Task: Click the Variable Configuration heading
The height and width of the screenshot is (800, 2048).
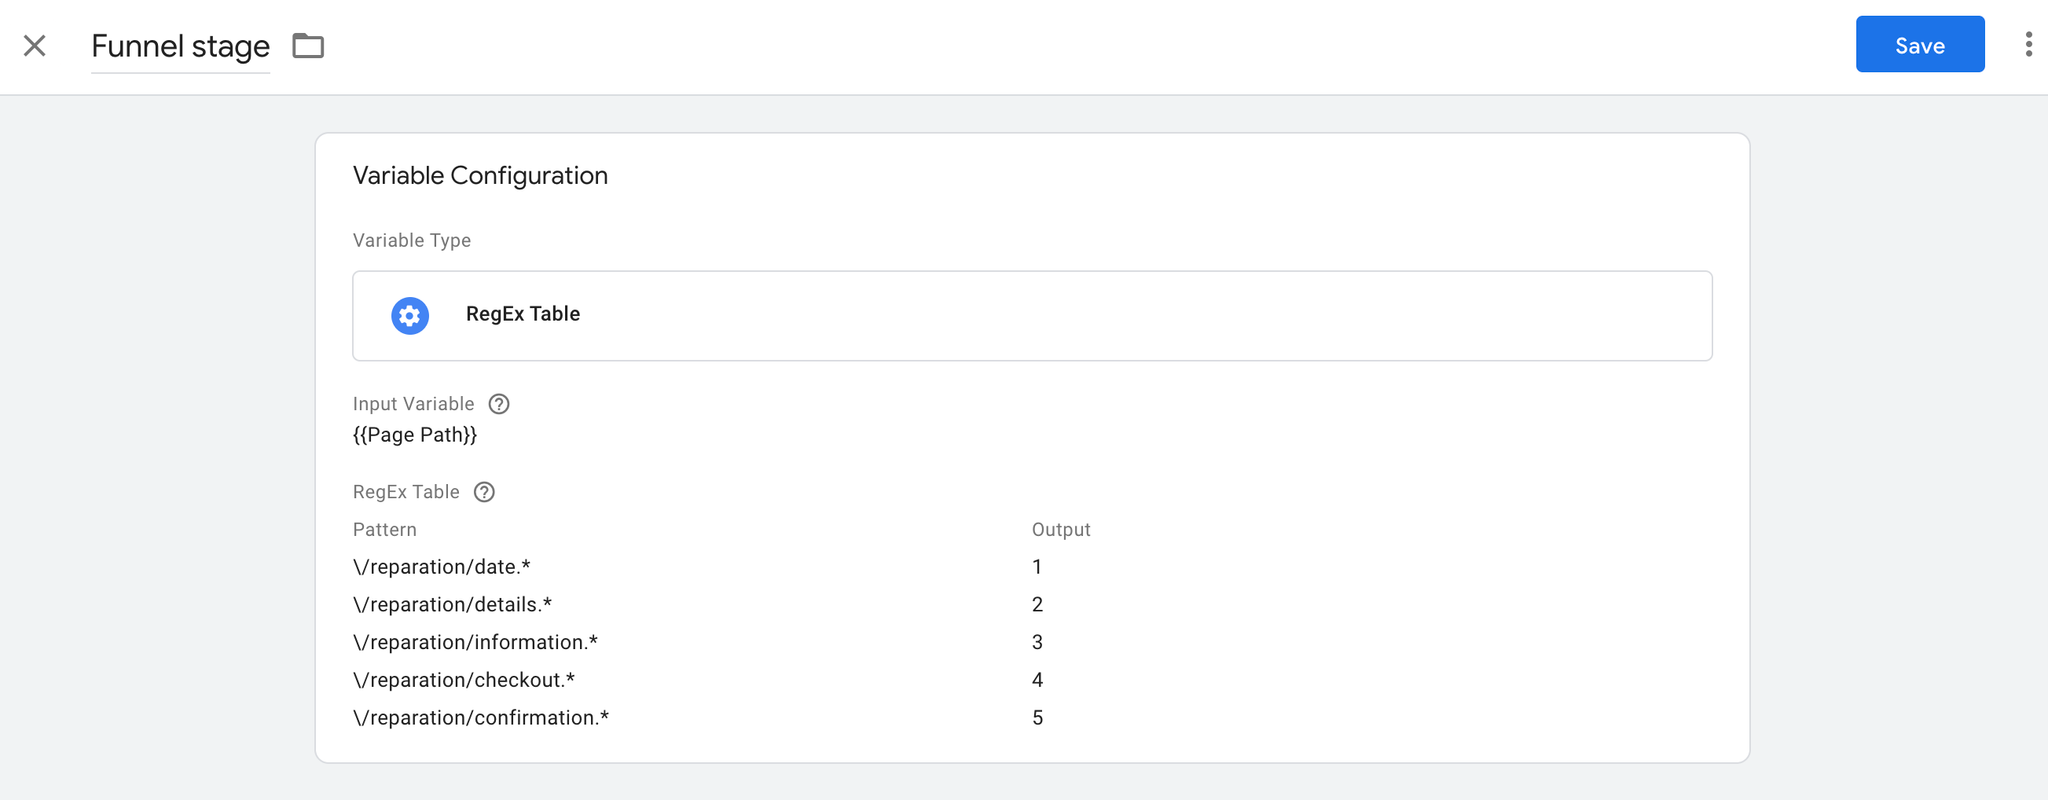Action: coord(480,176)
